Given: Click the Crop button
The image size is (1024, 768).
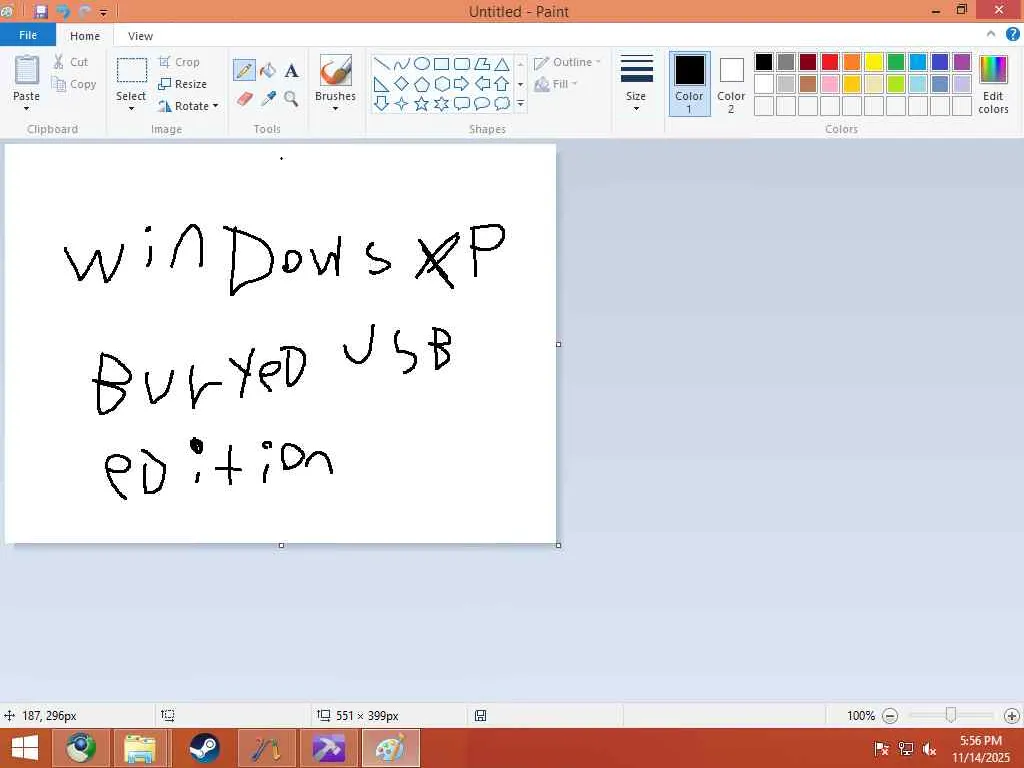Looking at the screenshot, I should 179,62.
